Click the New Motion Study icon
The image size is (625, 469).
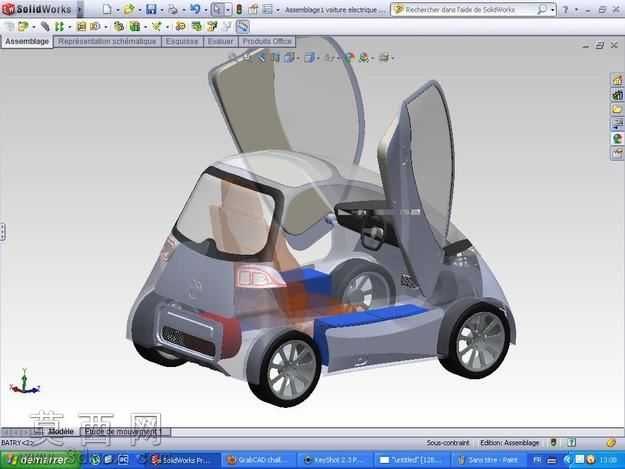pyautogui.click(x=181, y=27)
